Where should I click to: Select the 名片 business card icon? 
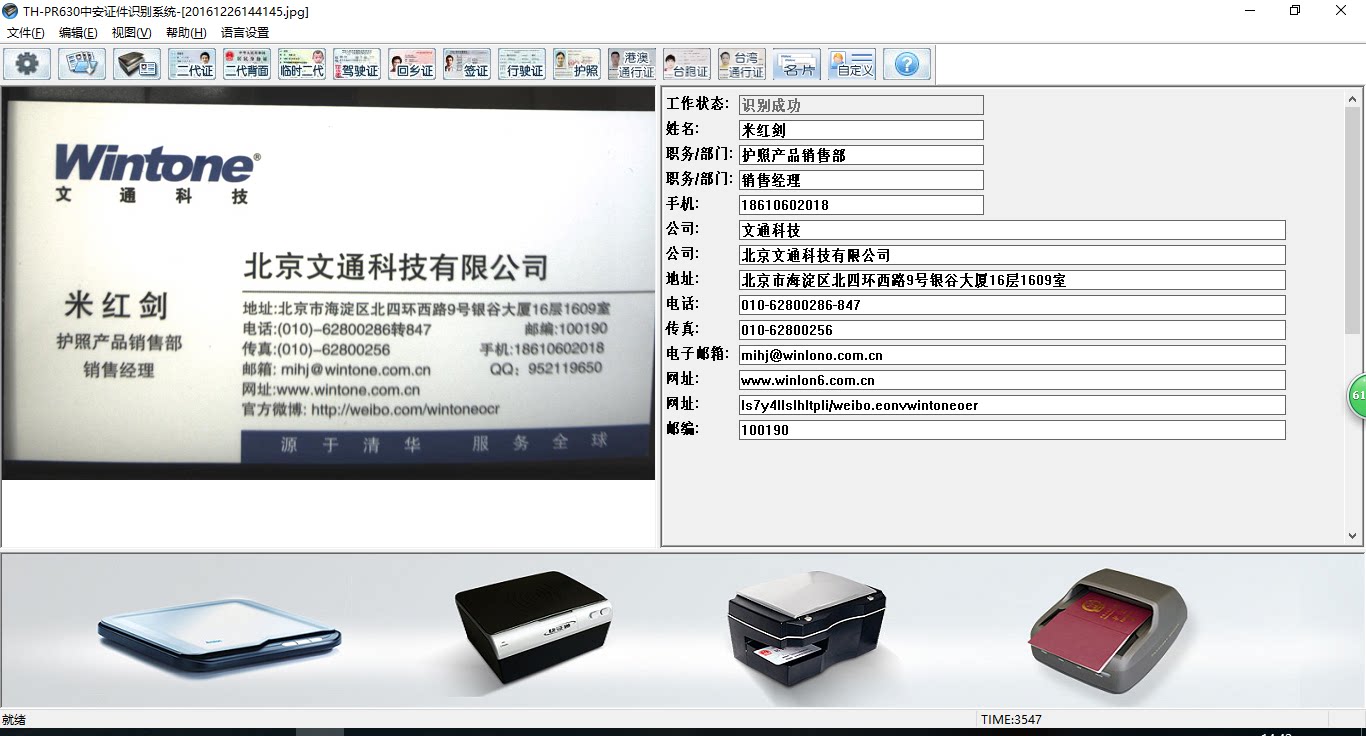point(797,64)
